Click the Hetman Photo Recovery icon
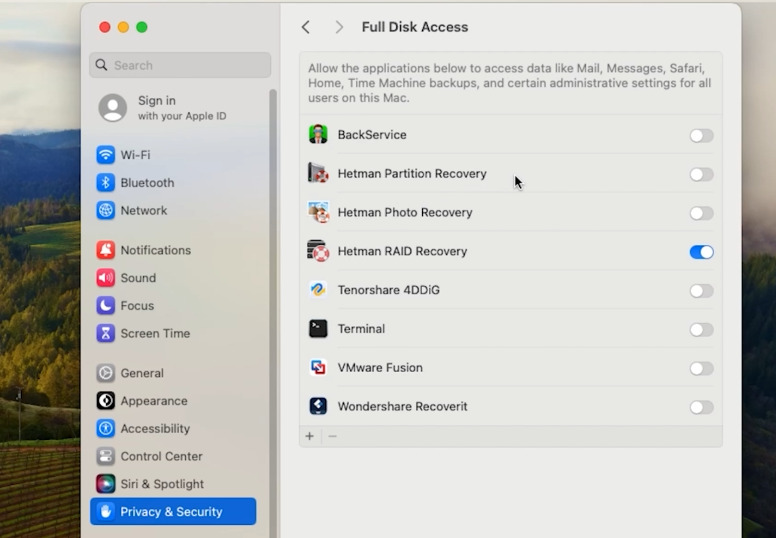This screenshot has width=776, height=538. pyautogui.click(x=318, y=212)
